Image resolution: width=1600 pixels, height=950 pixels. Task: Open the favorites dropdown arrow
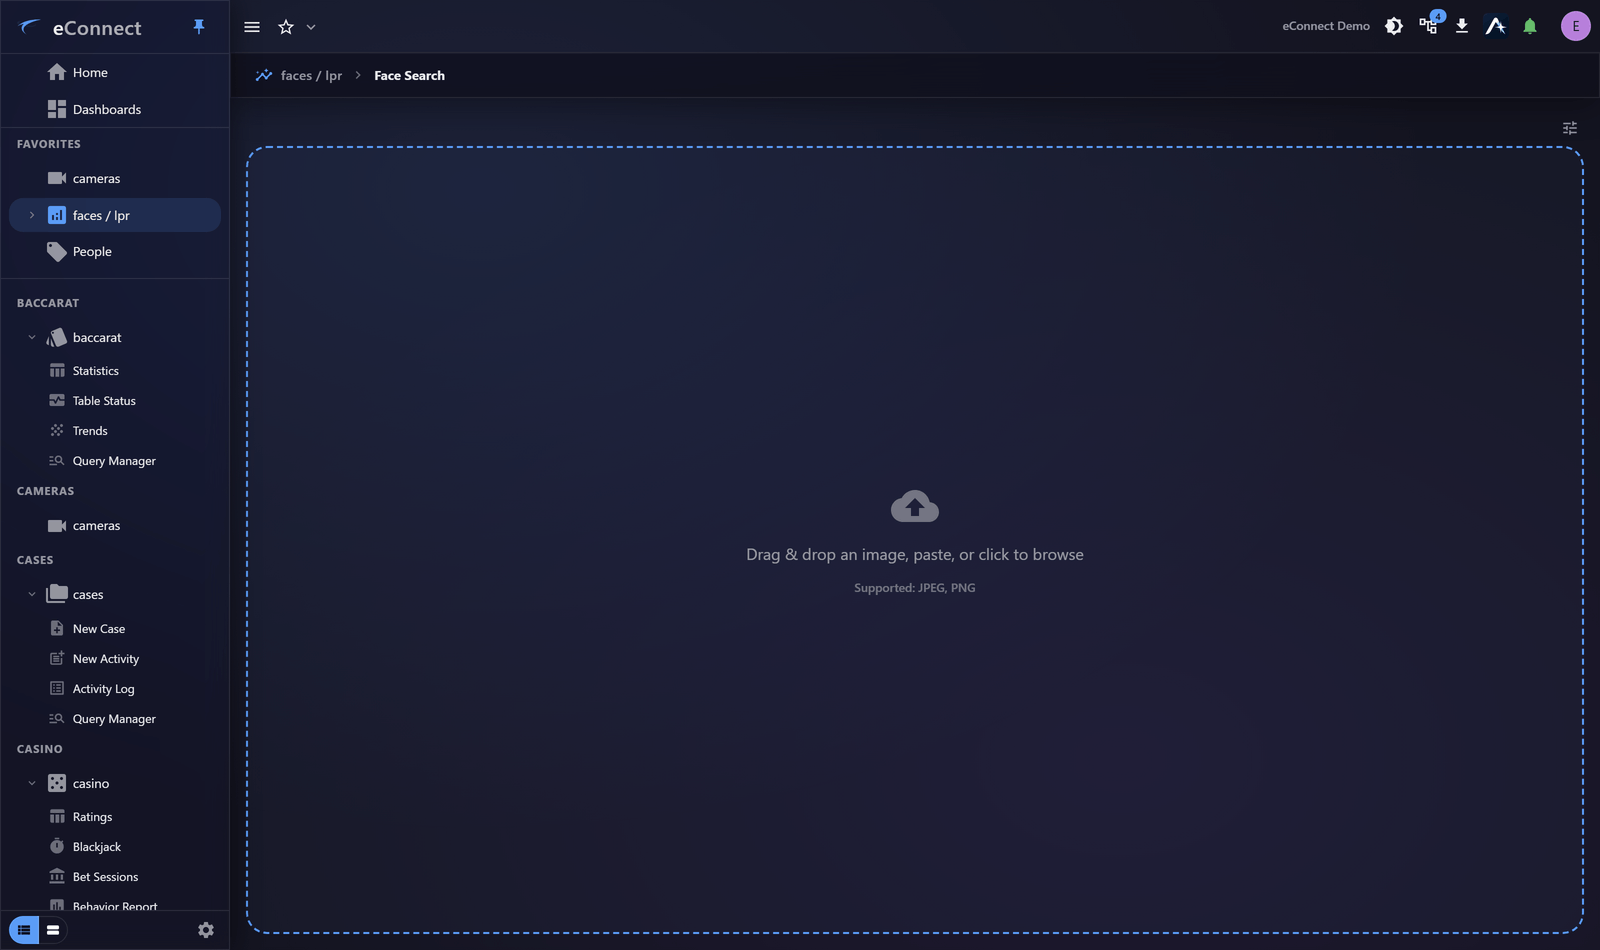(311, 27)
